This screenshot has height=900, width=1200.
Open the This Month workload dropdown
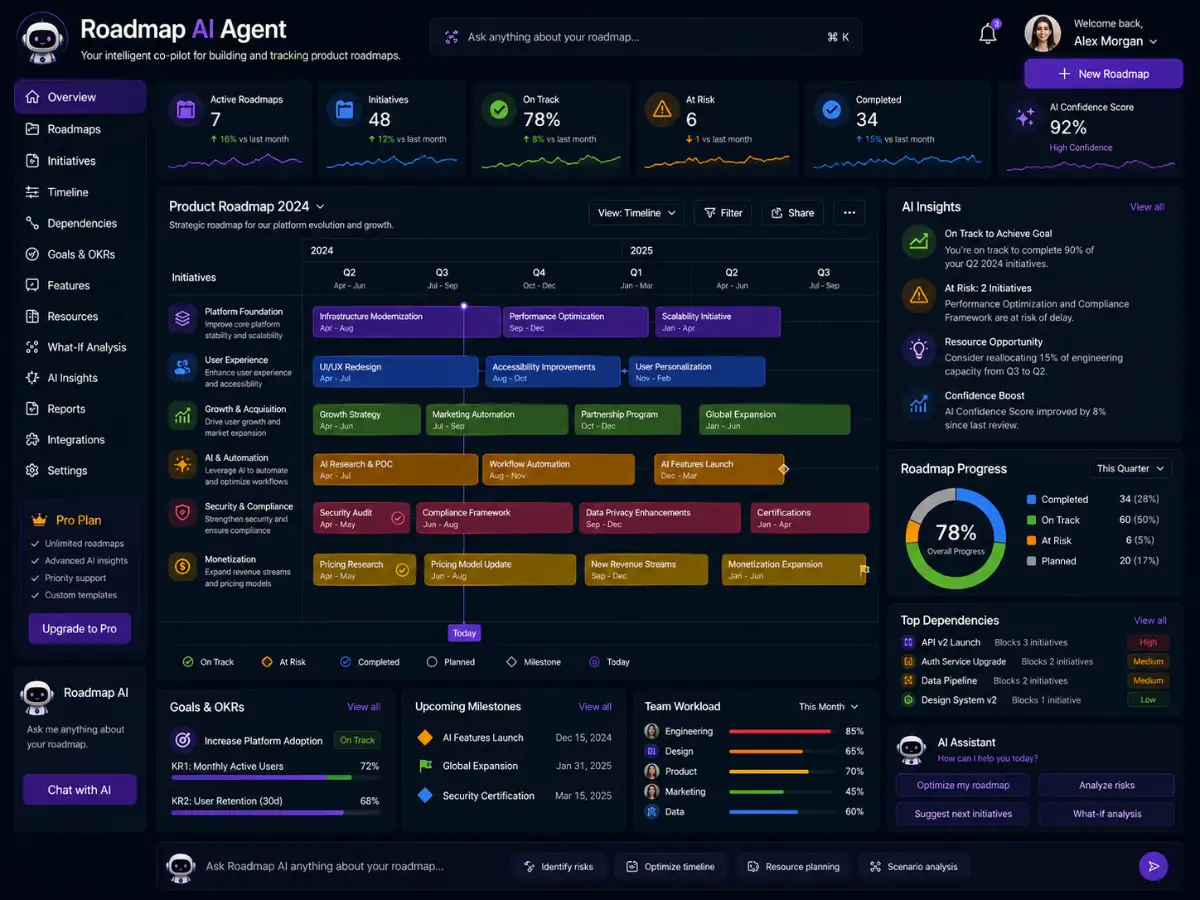(829, 706)
